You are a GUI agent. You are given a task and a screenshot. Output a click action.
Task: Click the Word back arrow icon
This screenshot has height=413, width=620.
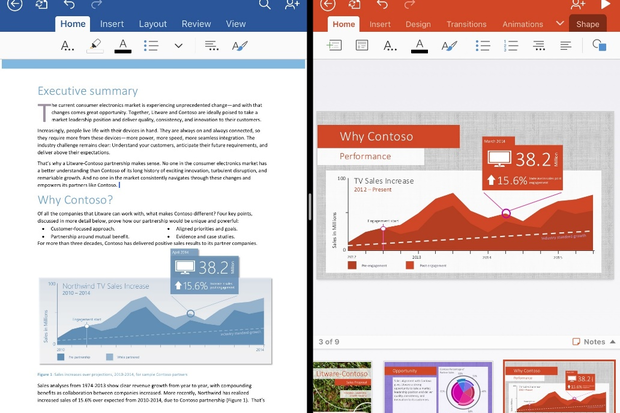(x=15, y=5)
